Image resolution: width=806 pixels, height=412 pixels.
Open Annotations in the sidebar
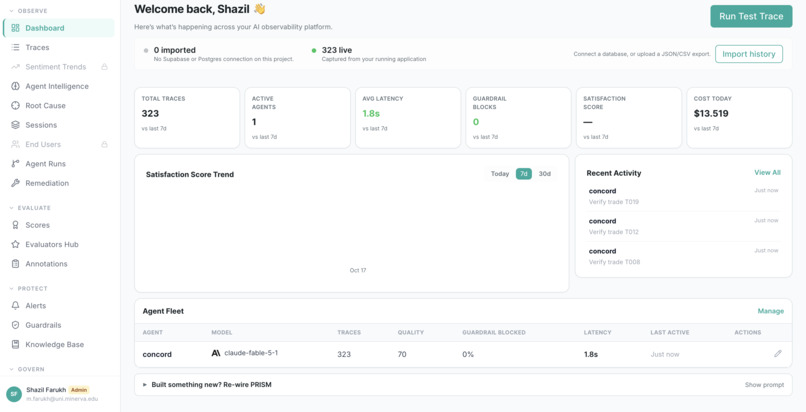(x=59, y=264)
